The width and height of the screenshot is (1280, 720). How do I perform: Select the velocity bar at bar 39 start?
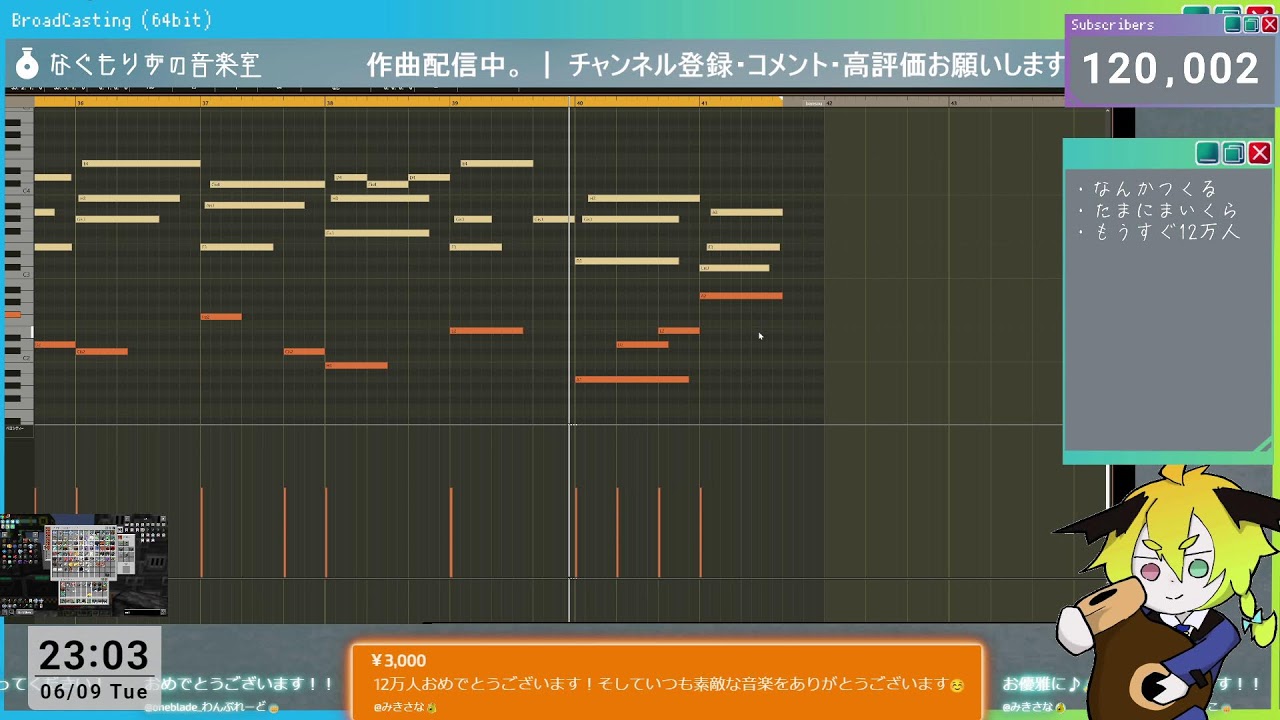coord(451,532)
